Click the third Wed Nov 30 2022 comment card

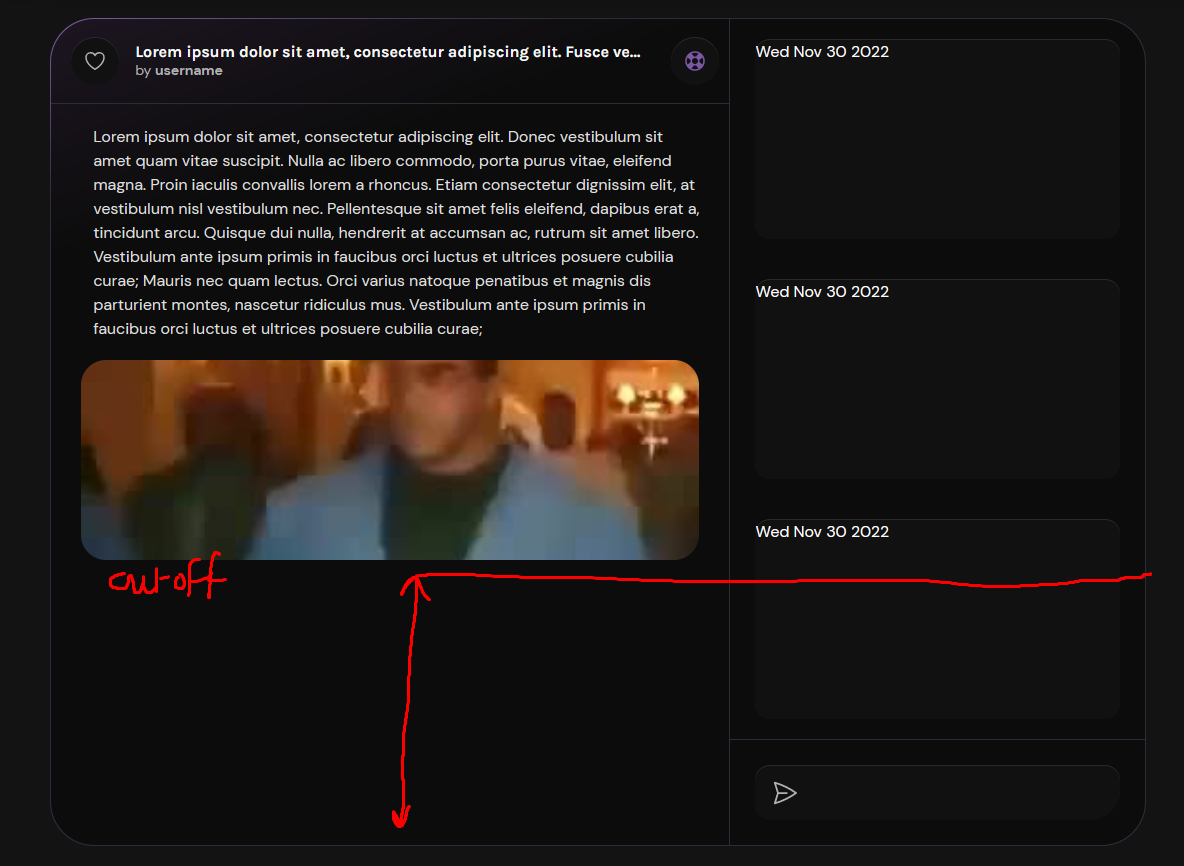point(937,618)
